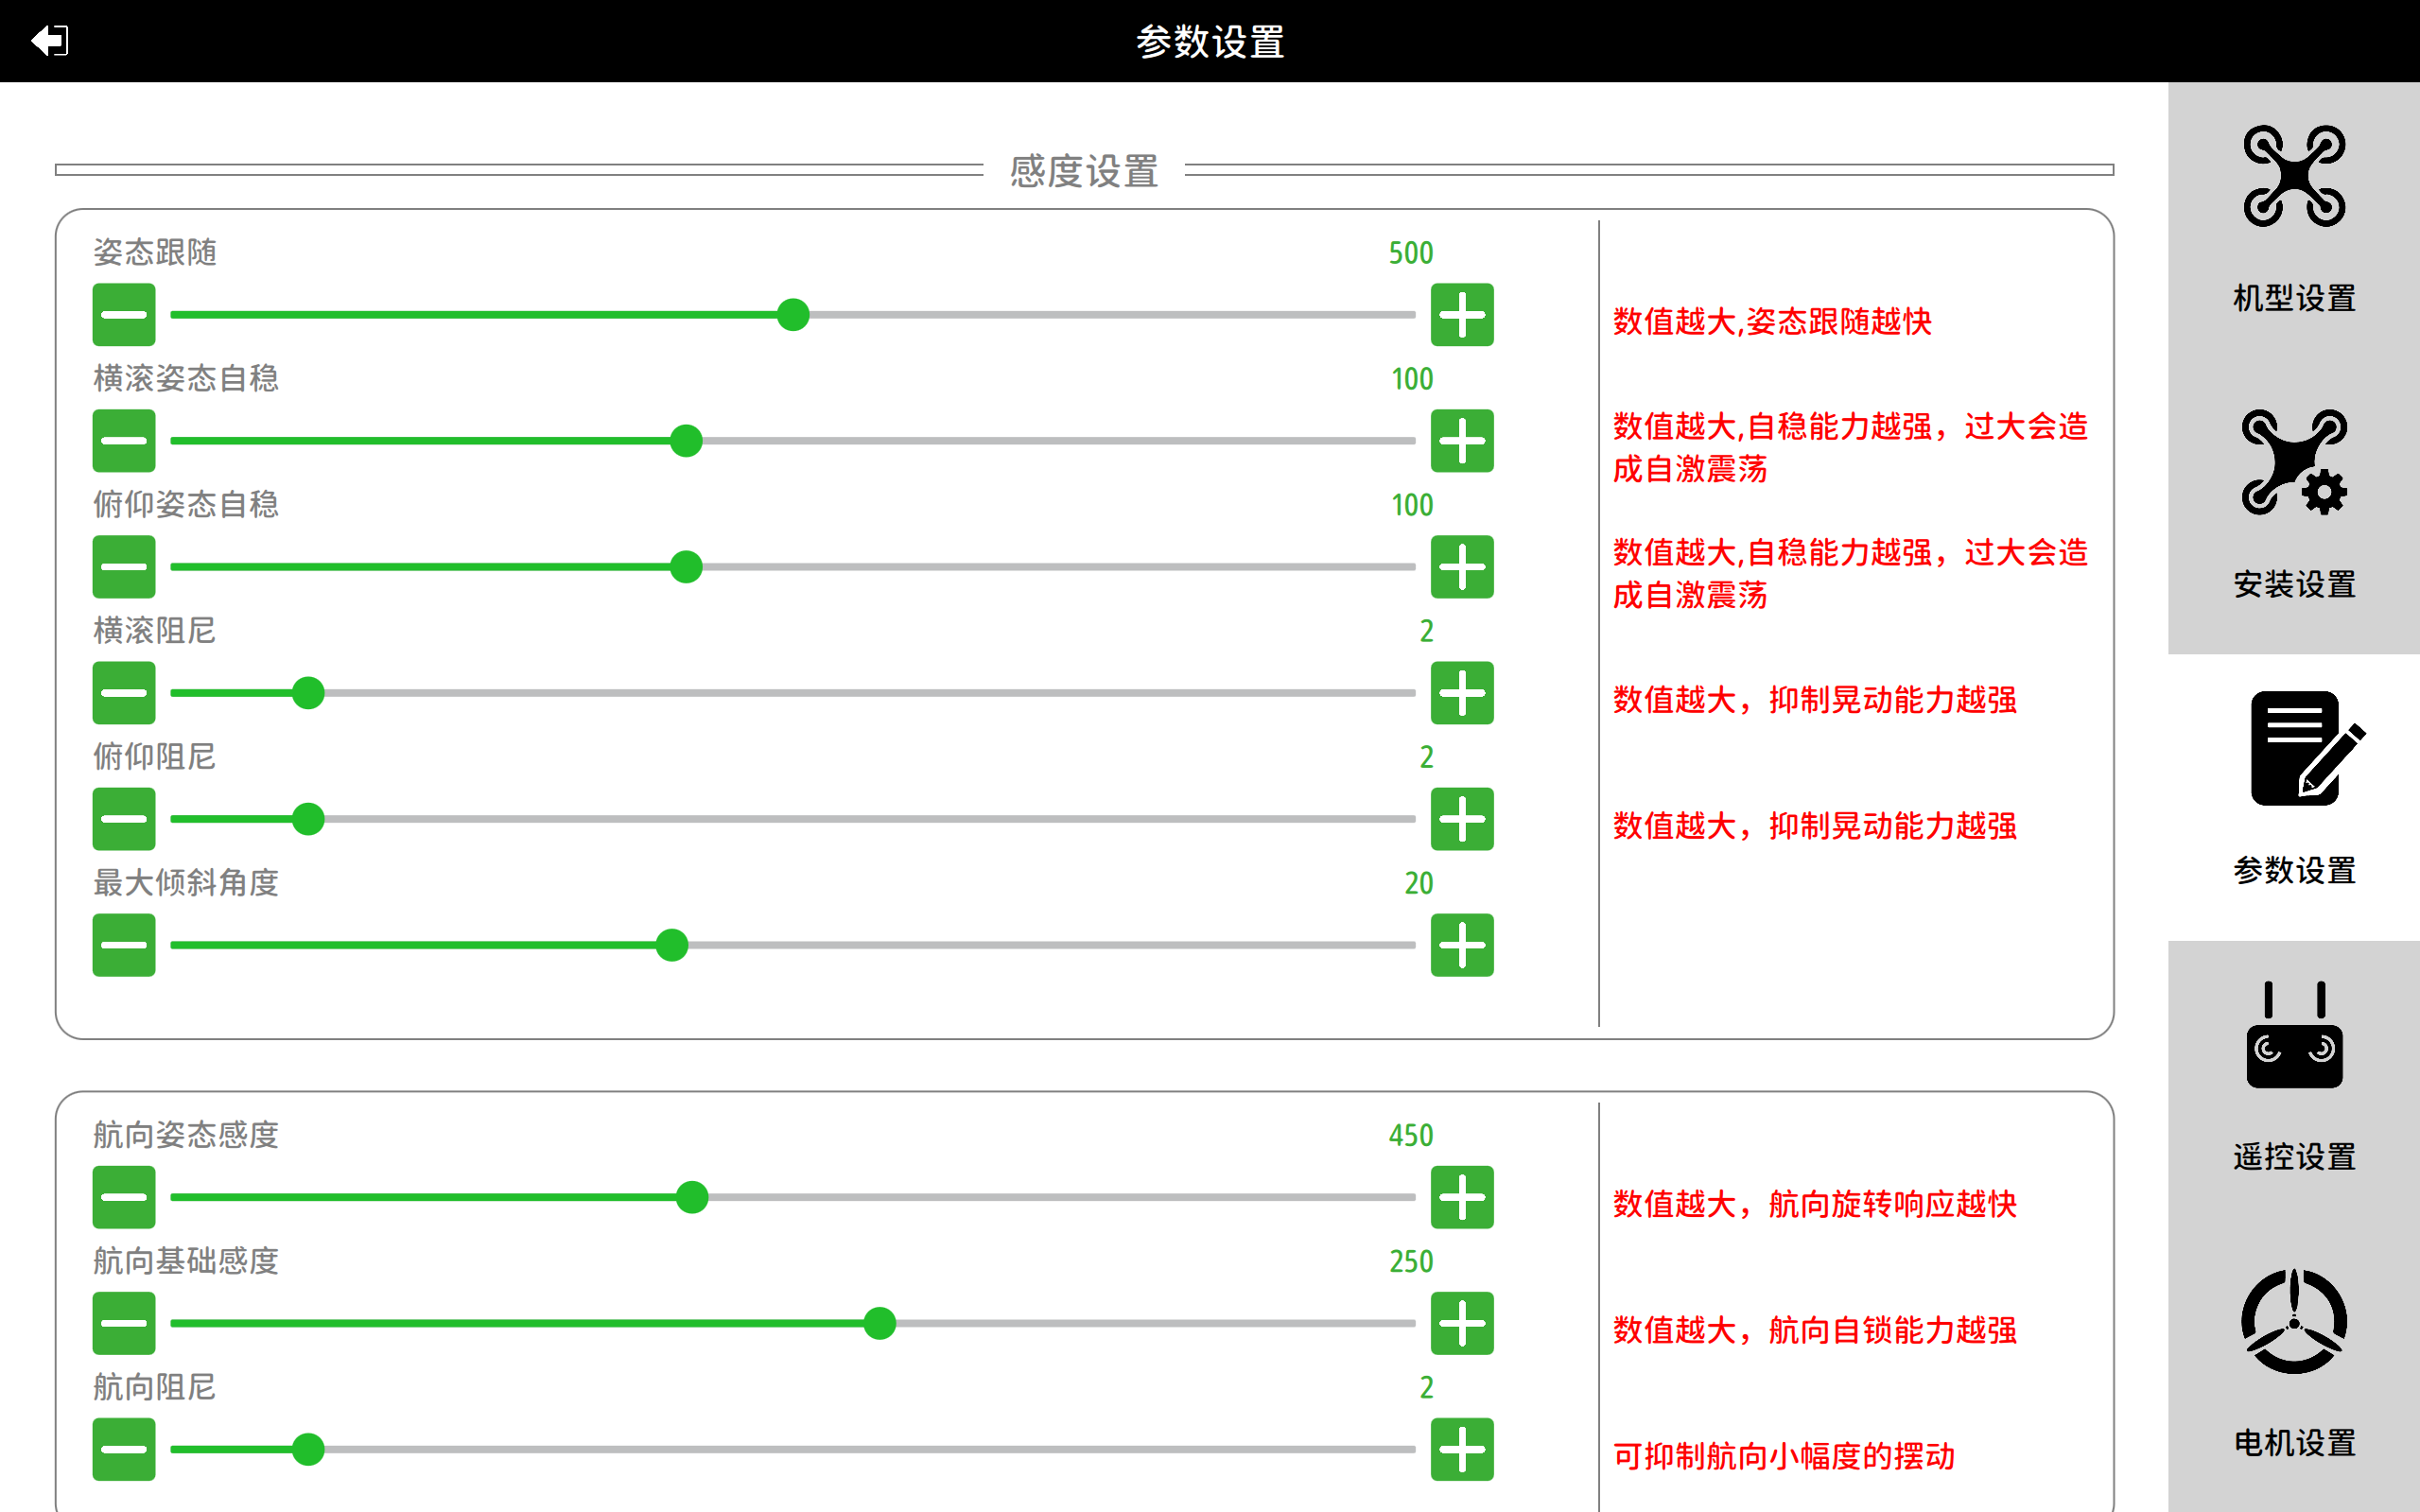Click the 姿态跟随 slider track
The height and width of the screenshot is (1512, 2420).
[x=1100, y=315]
